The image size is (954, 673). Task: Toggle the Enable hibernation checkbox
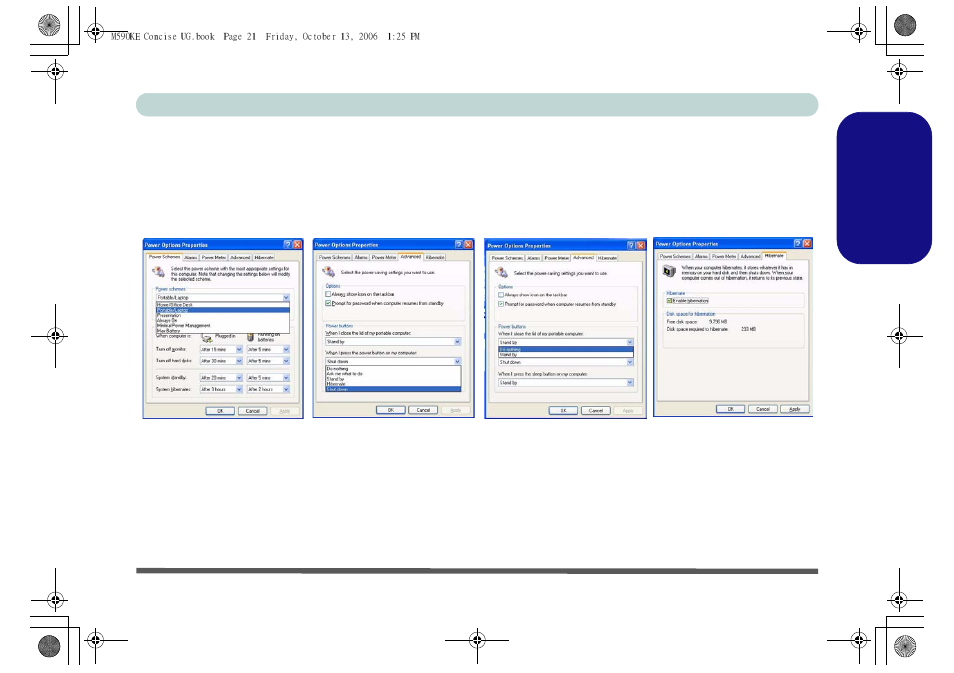click(668, 300)
